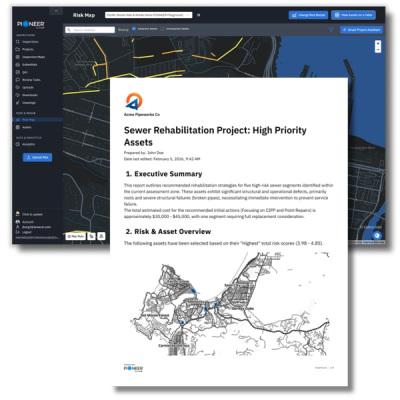The image size is (400, 400).
Task: Open Inspections in the sidebar
Action: pyautogui.click(x=27, y=42)
